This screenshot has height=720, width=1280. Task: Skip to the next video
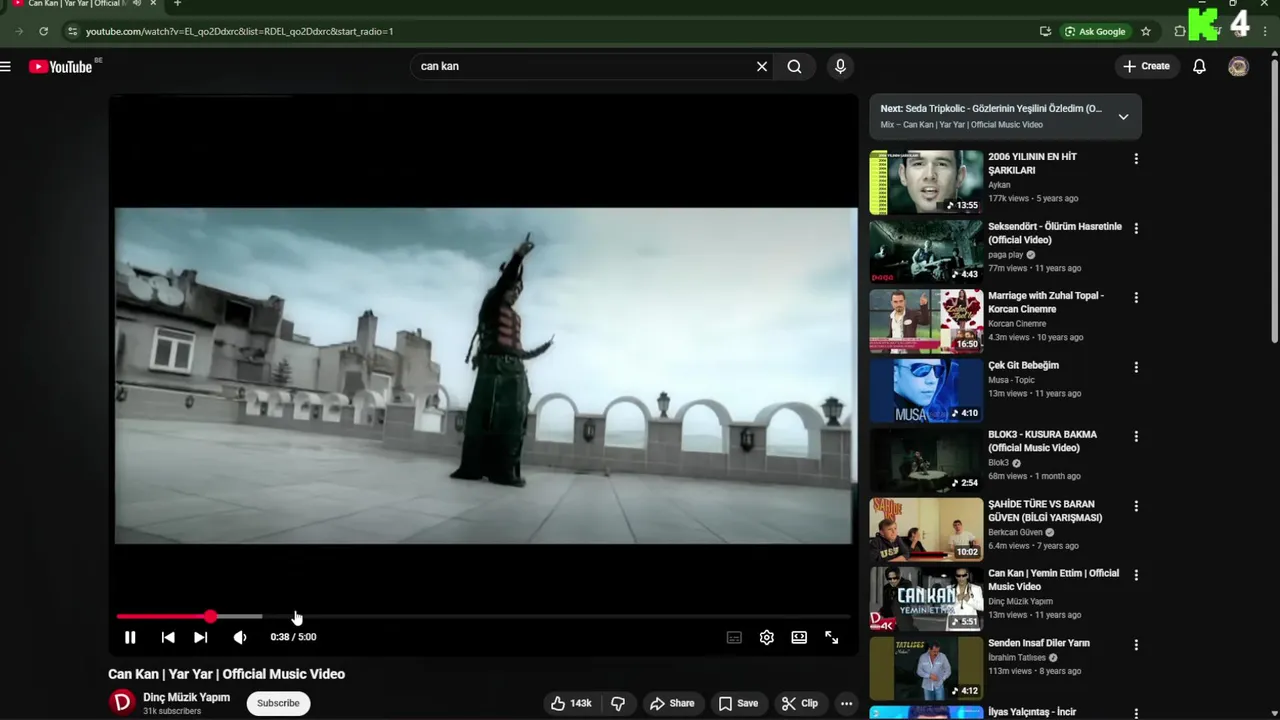pyautogui.click(x=201, y=637)
